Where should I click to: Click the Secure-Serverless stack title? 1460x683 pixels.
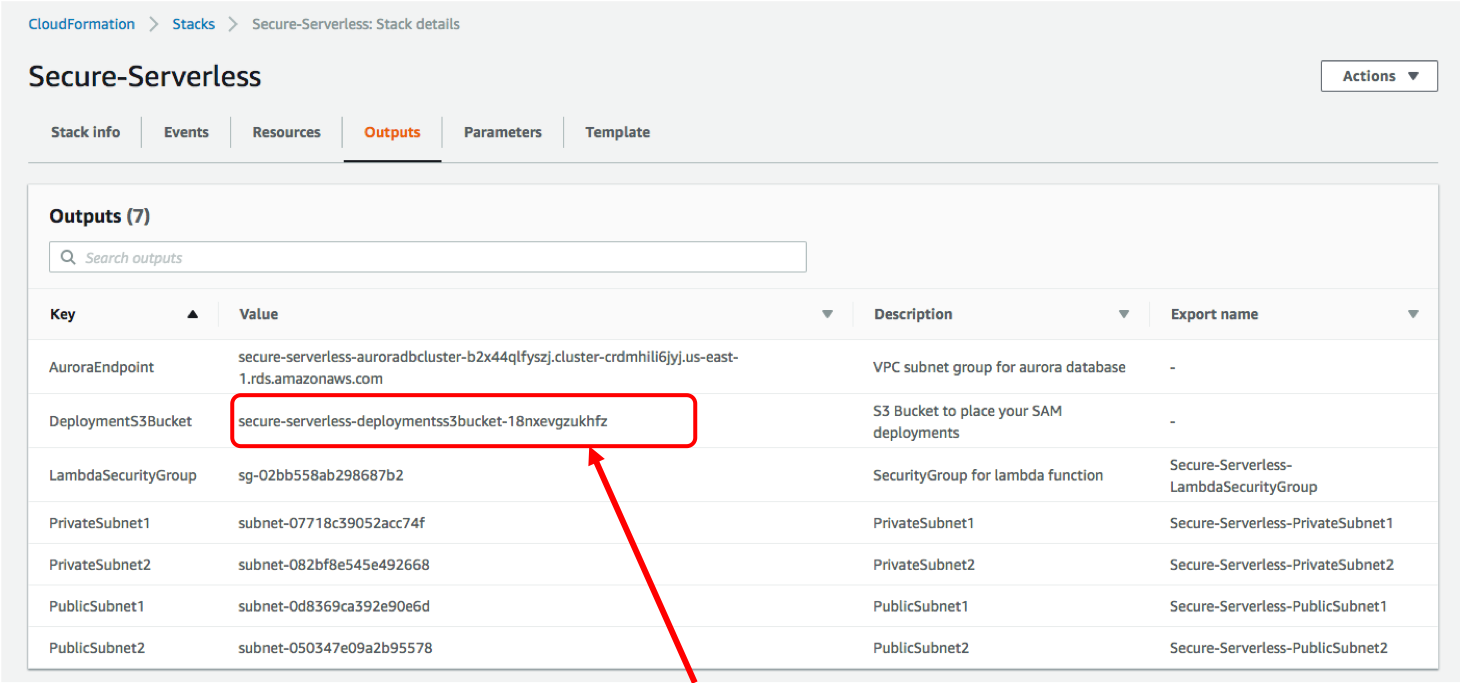[x=145, y=76]
